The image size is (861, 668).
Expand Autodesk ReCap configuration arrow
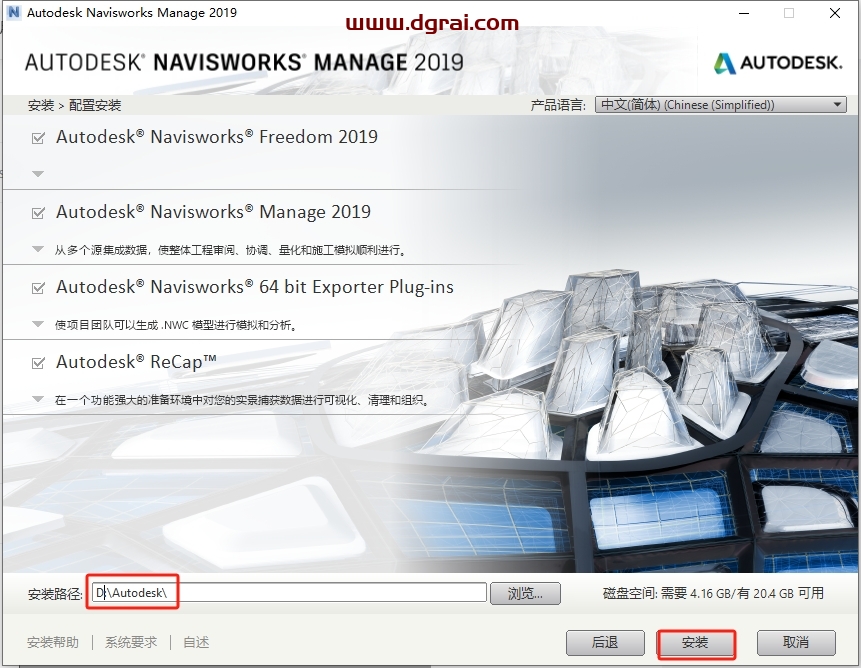click(x=38, y=399)
